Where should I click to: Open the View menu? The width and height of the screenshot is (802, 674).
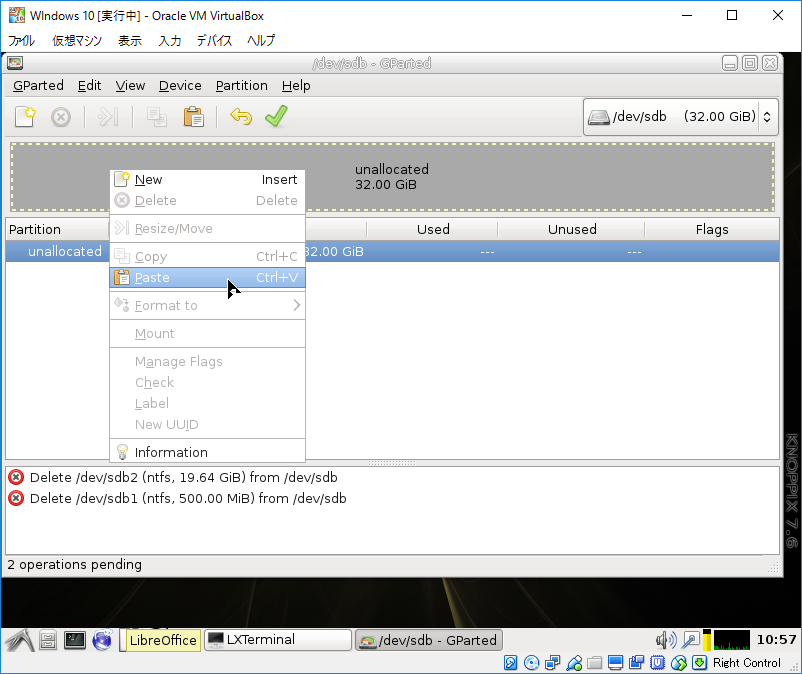click(130, 85)
